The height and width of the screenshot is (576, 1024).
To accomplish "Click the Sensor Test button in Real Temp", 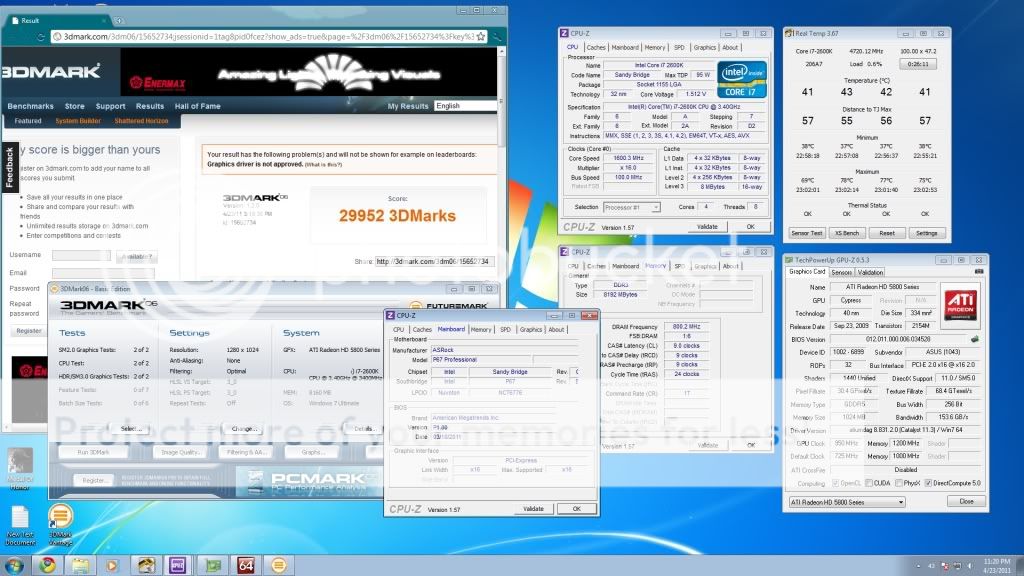I will 807,233.
